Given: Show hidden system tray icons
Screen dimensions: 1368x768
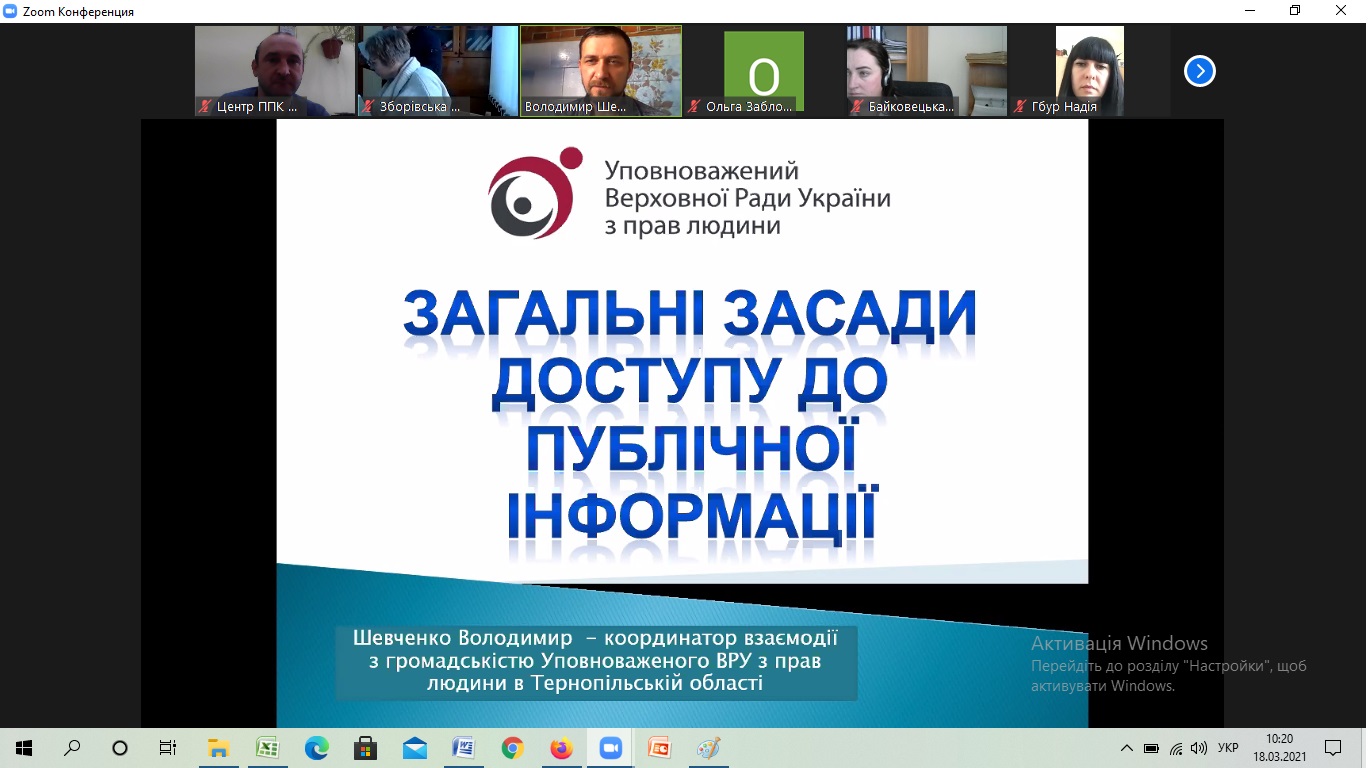Looking at the screenshot, I should [x=1127, y=748].
